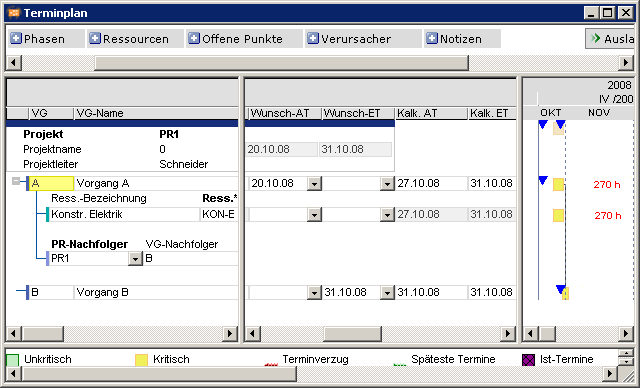Expand the Phasen section plus icon
Viewport: 640px width, 388px height.
[16, 39]
